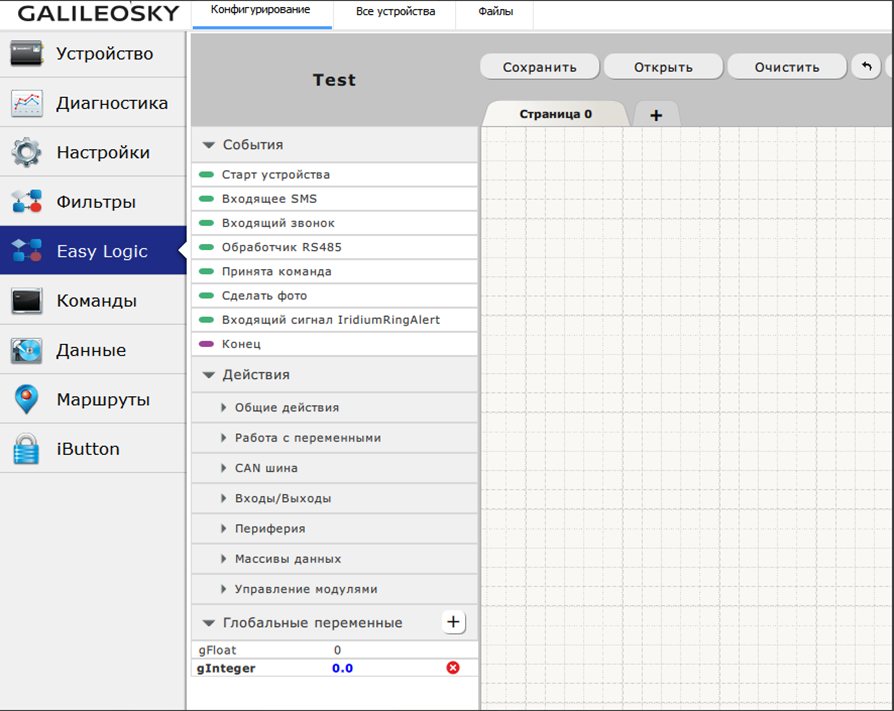Image resolution: width=894 pixels, height=711 pixels.
Task: Open Диагностика chart icon in sidebar
Action: [27, 103]
